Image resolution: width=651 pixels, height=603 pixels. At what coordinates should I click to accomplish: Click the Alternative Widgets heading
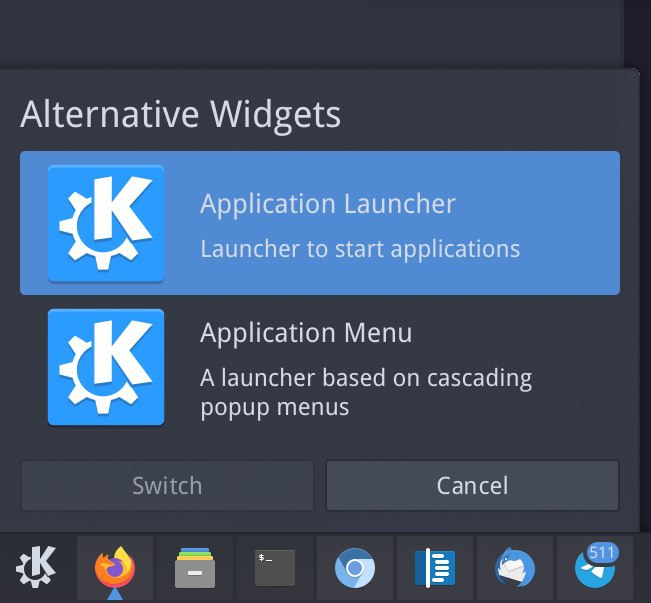click(180, 114)
